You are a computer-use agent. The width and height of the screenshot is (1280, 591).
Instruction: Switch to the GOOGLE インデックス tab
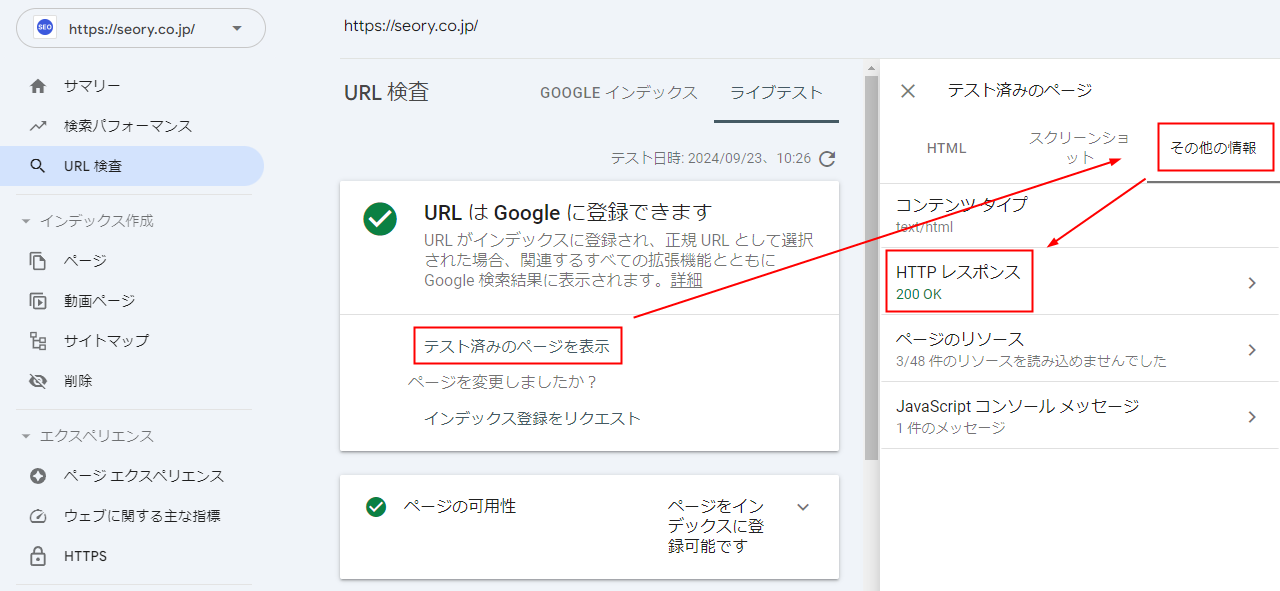pyautogui.click(x=619, y=93)
